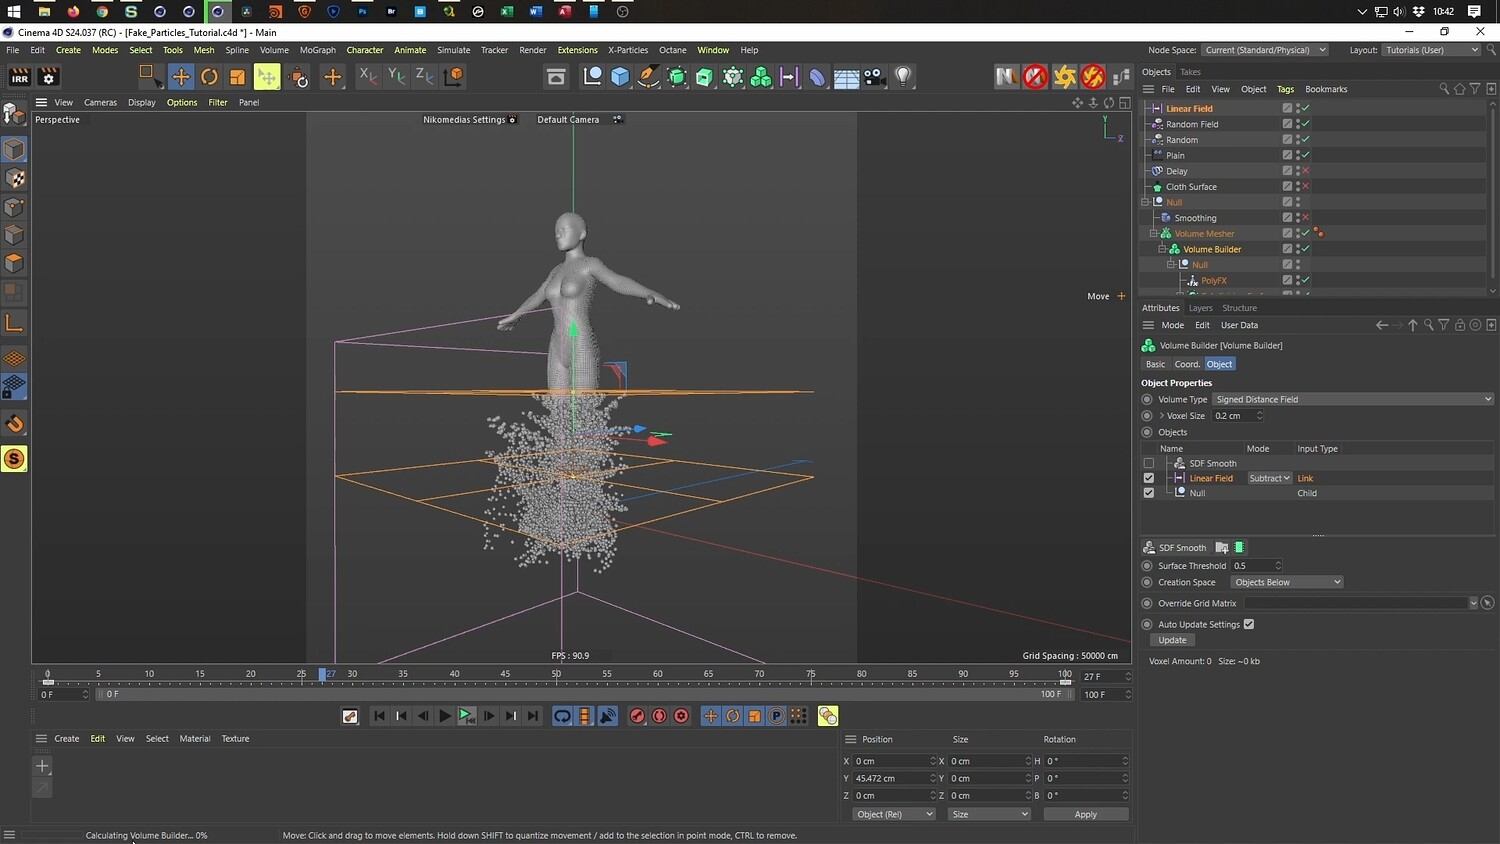Click the Surface Threshold value field

click(1252, 566)
